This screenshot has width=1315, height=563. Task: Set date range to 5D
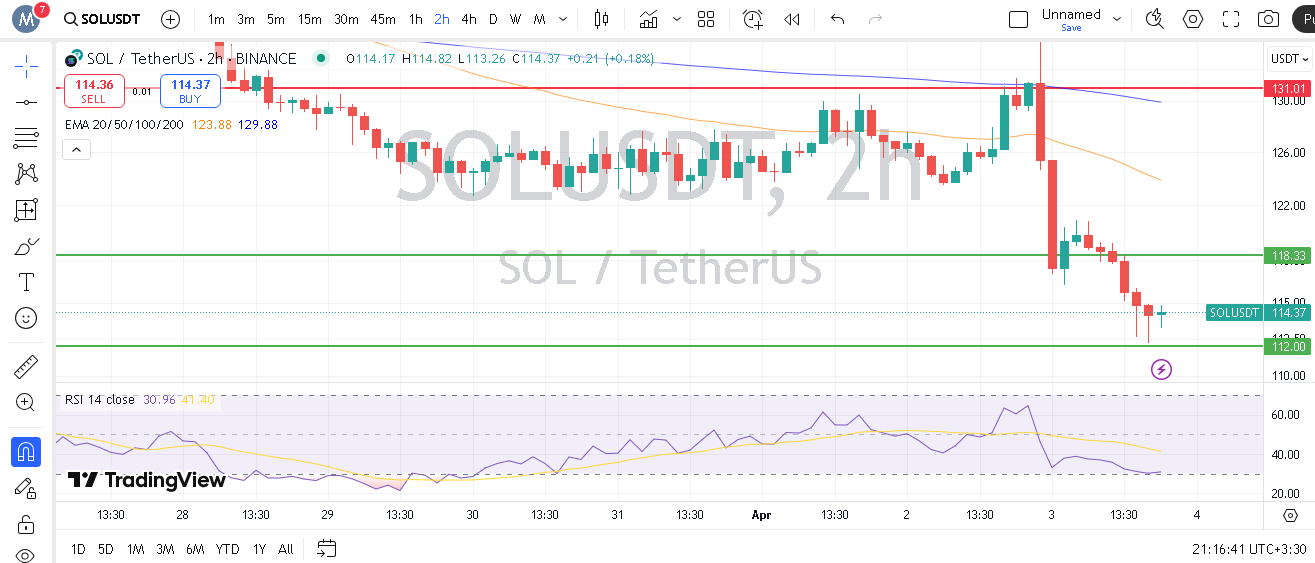point(107,548)
